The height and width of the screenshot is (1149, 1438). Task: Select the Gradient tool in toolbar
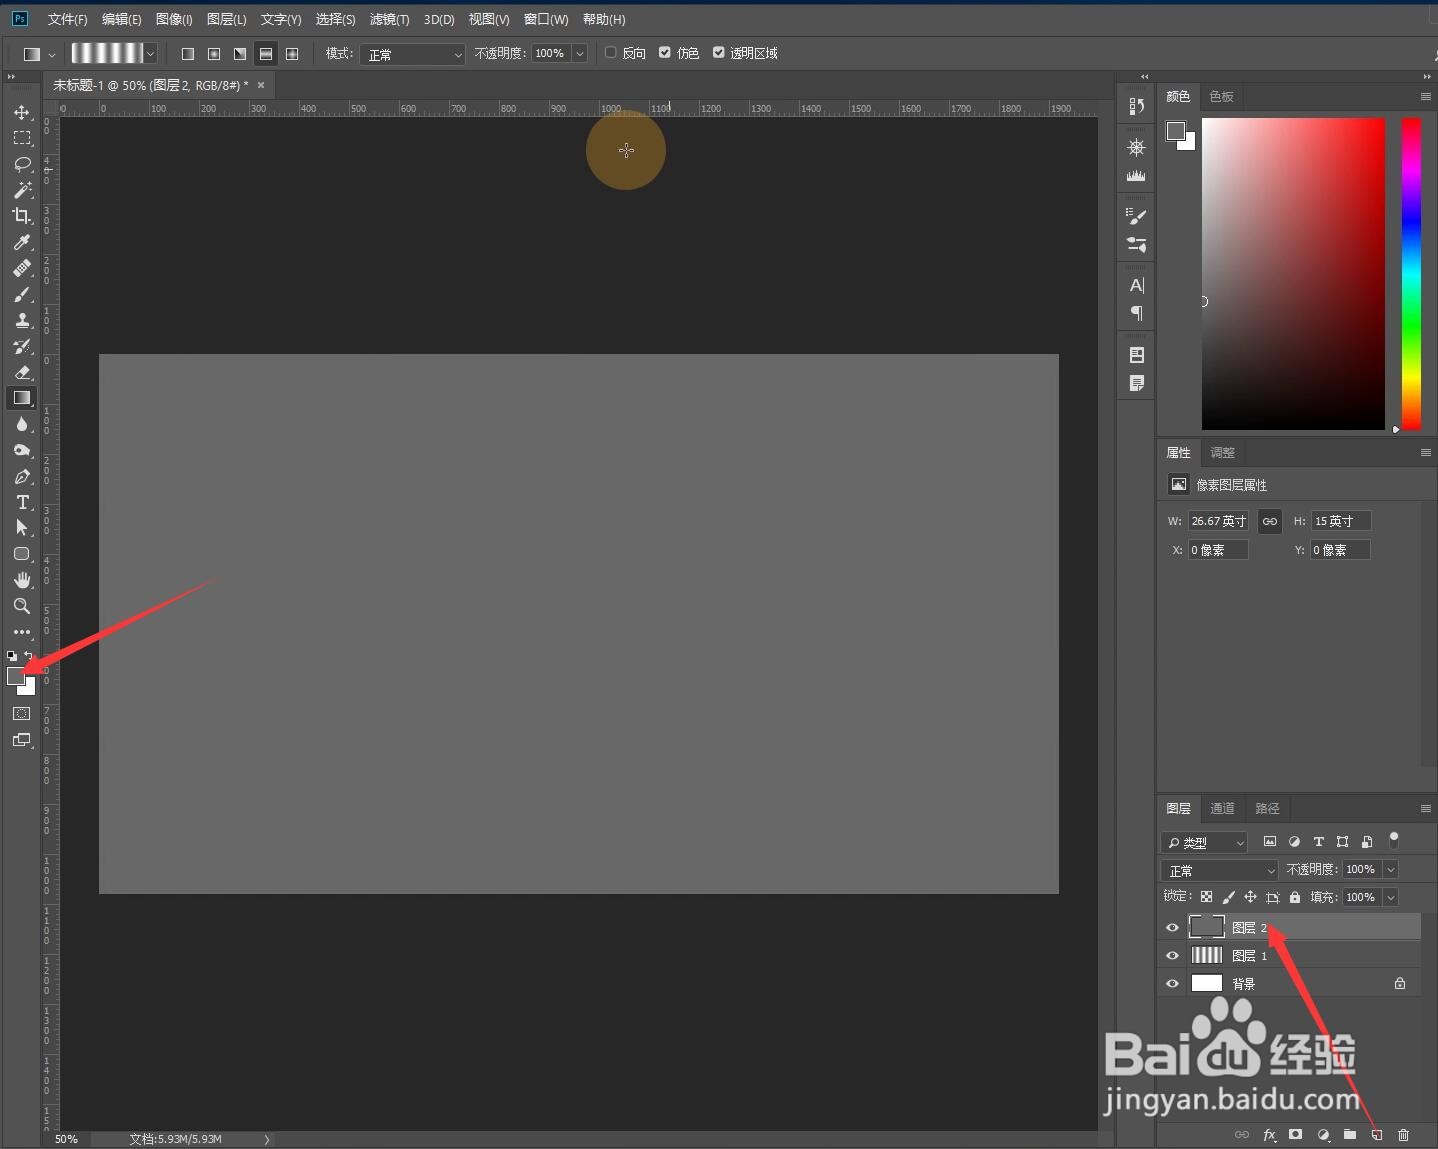click(x=22, y=398)
